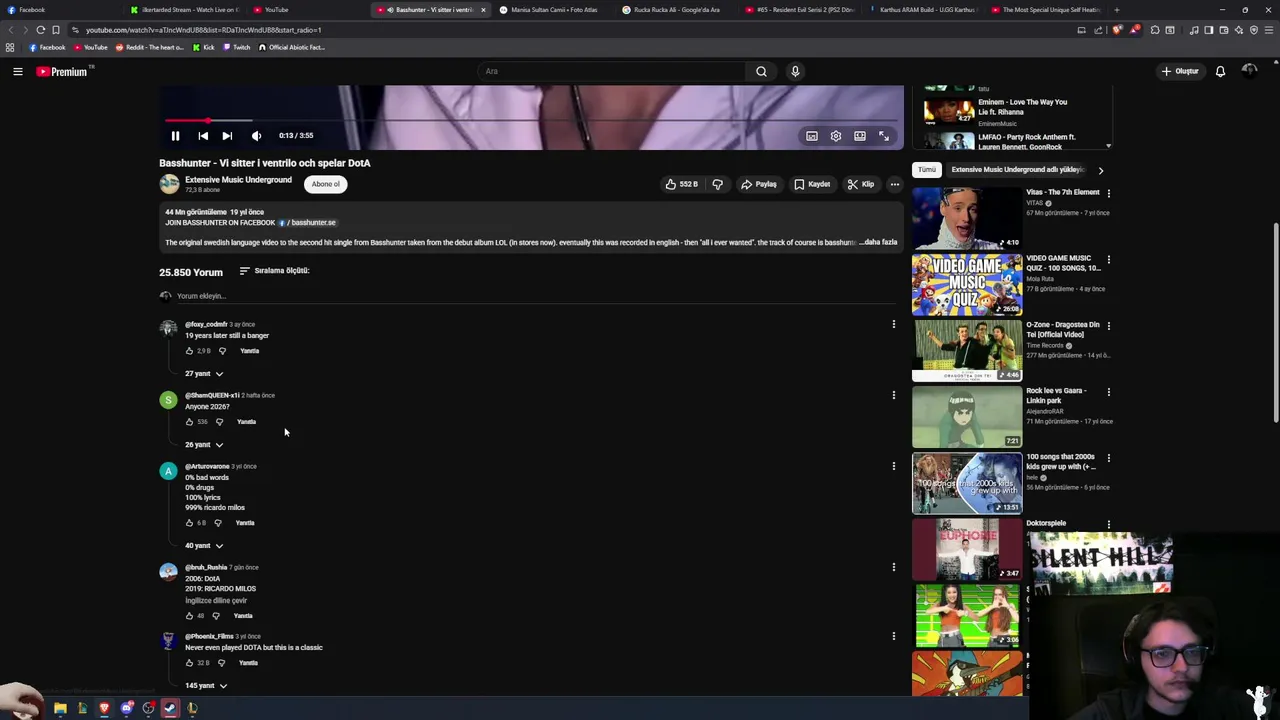1280x720 pixels.
Task: Expand 26 yanıt replies
Action: pos(204,444)
